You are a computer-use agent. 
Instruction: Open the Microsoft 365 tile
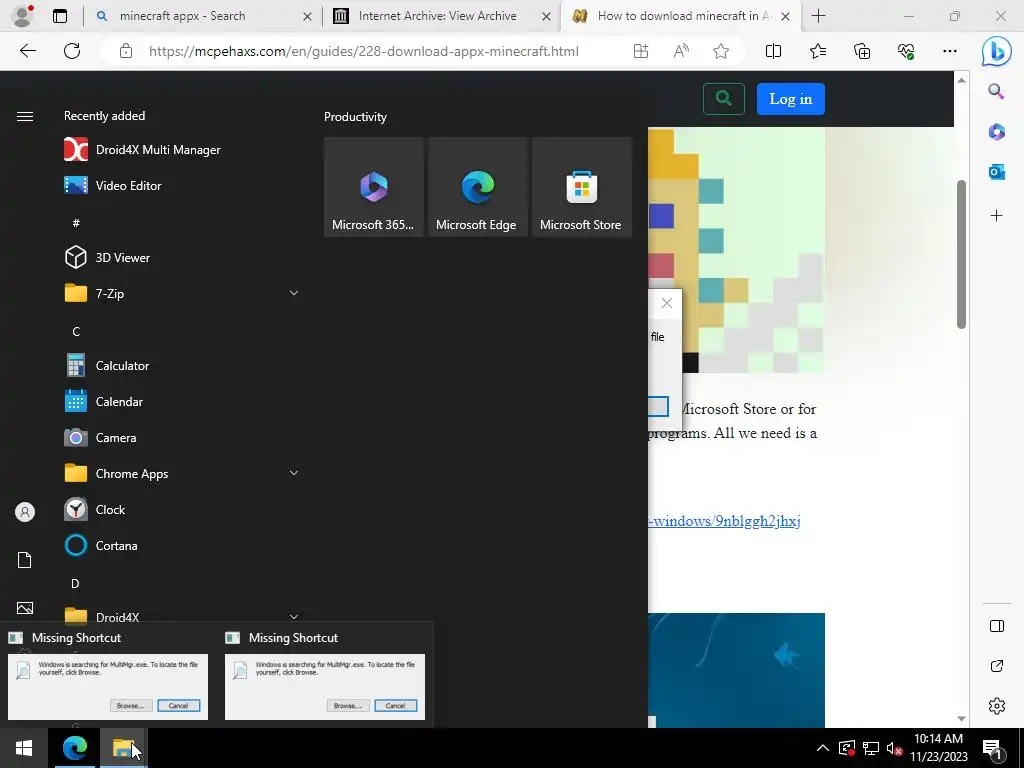(374, 187)
